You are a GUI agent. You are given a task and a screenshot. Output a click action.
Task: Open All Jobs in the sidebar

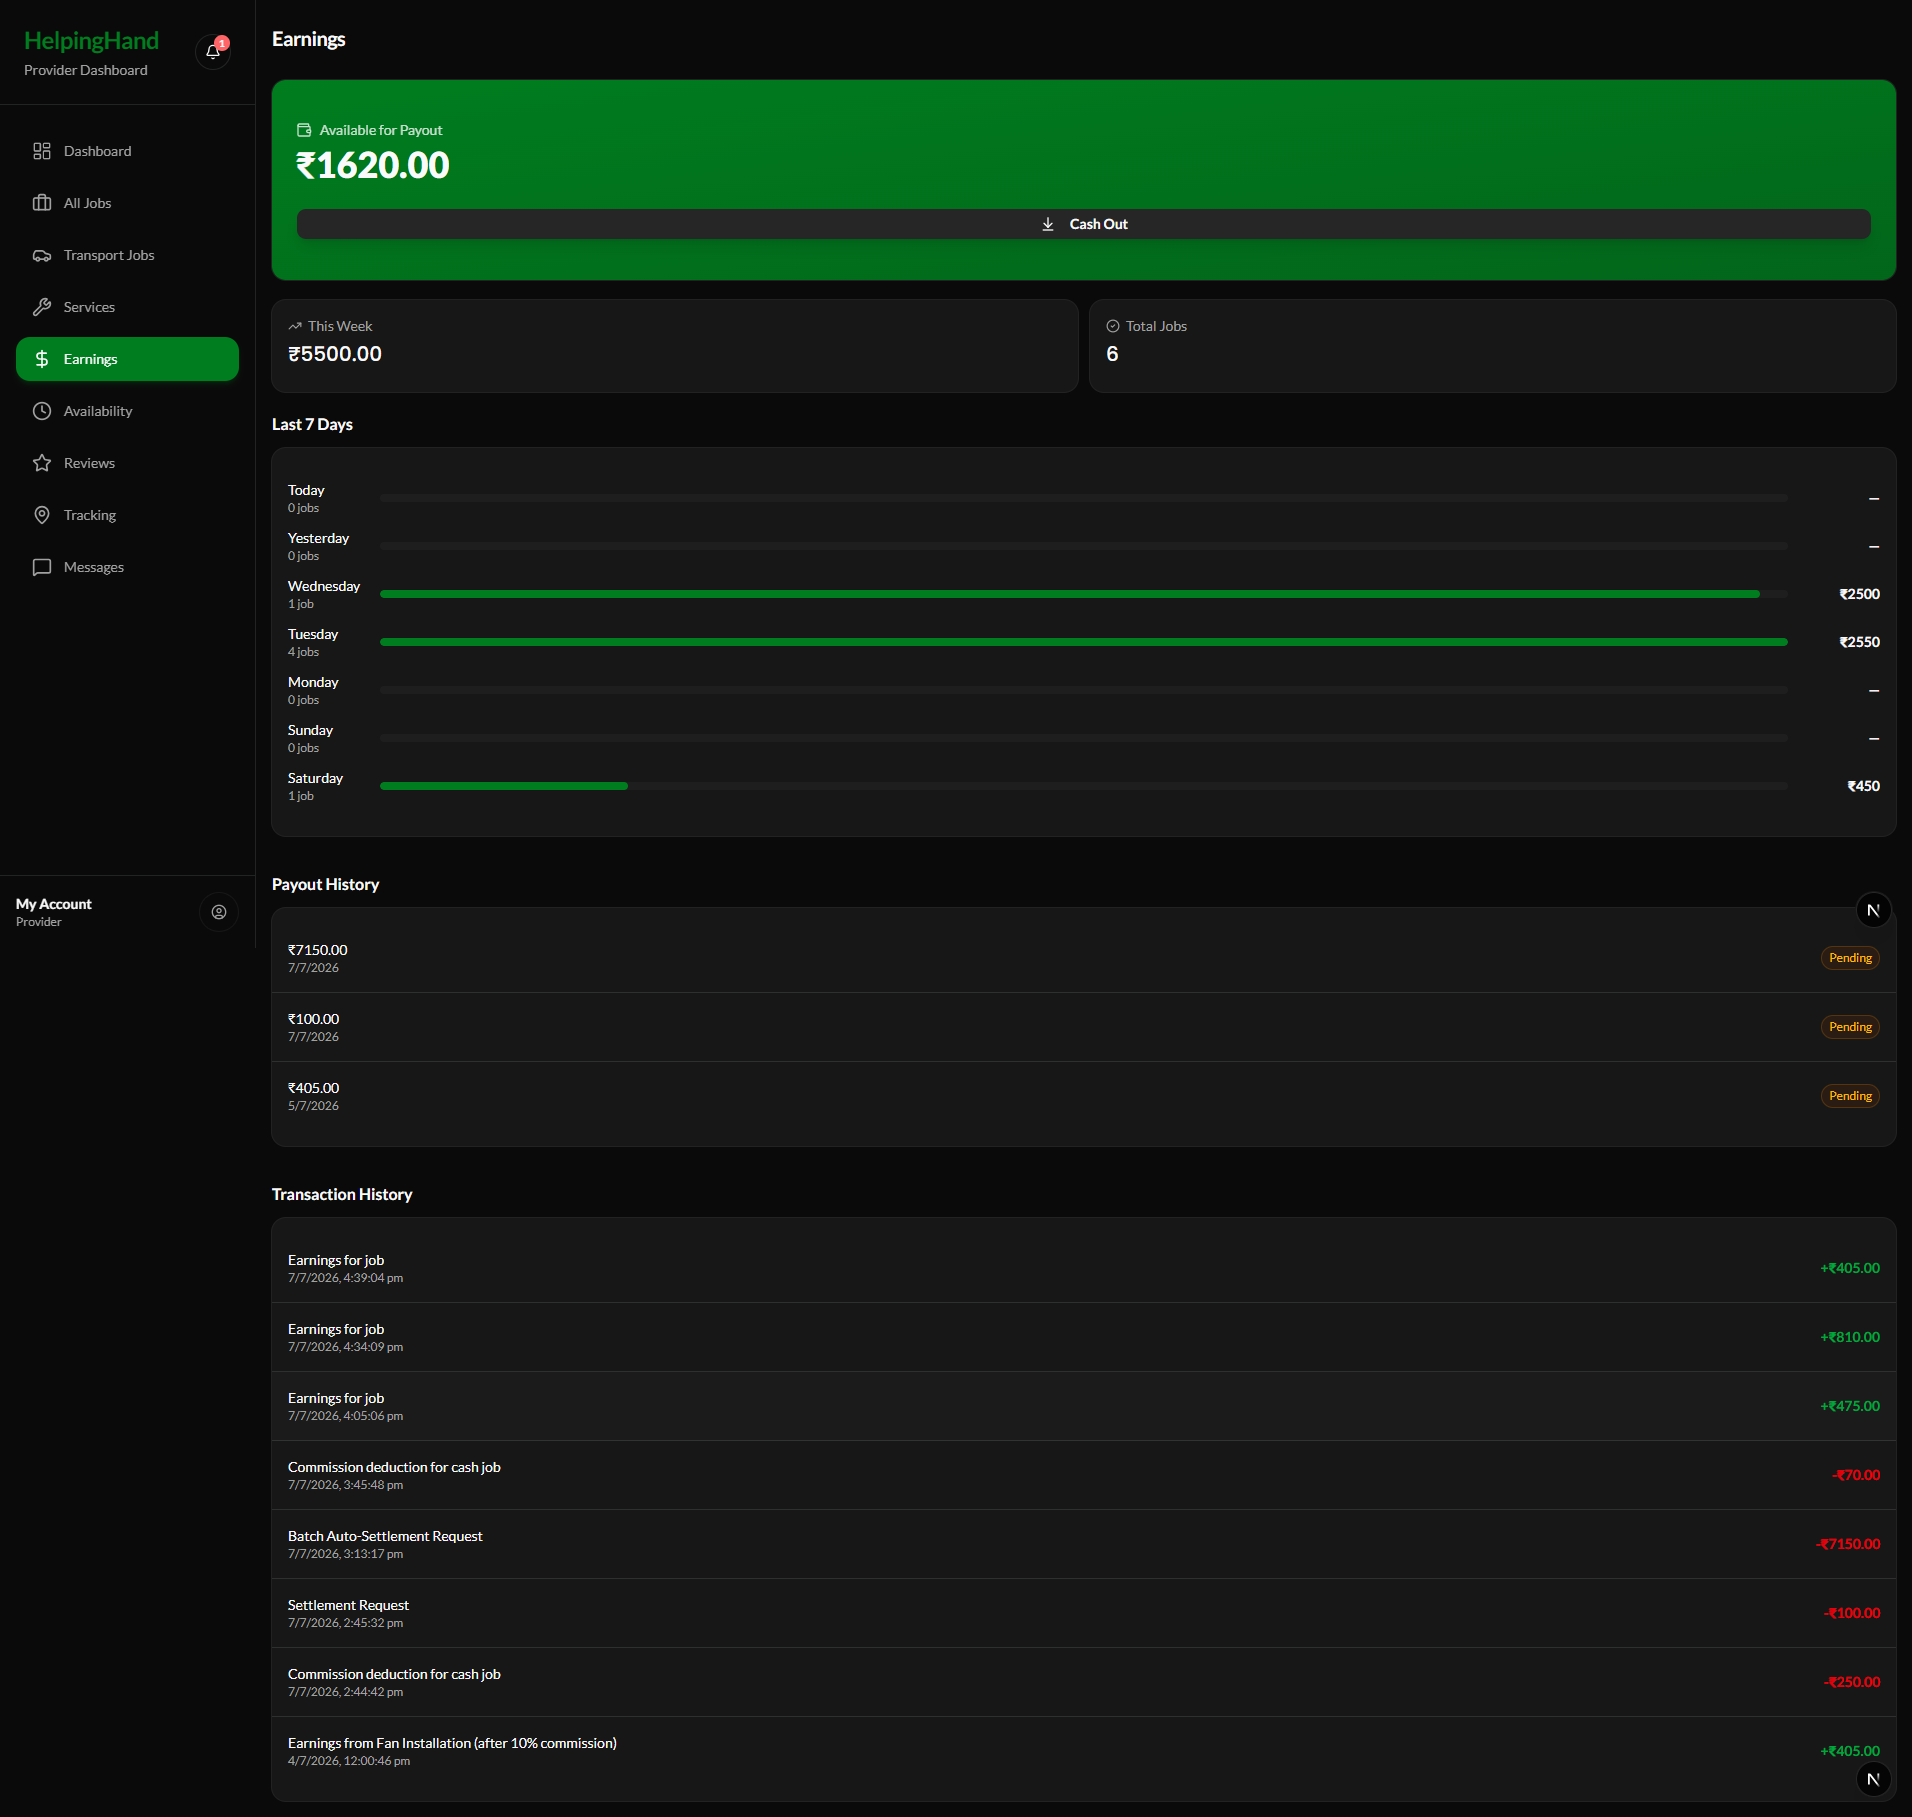[127, 203]
